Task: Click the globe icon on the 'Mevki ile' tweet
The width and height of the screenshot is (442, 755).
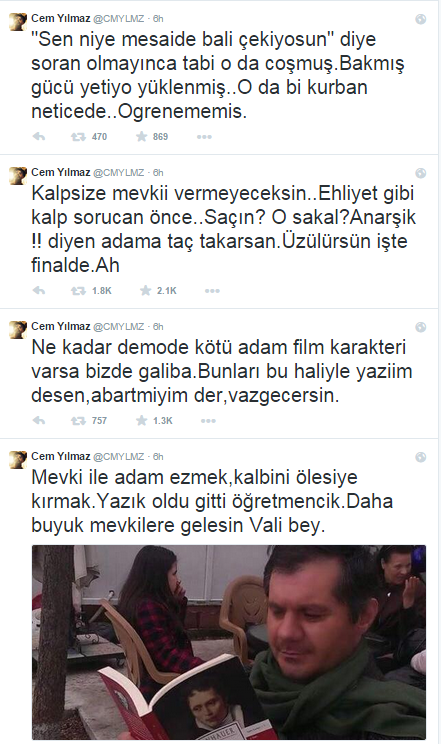Action: (x=421, y=457)
